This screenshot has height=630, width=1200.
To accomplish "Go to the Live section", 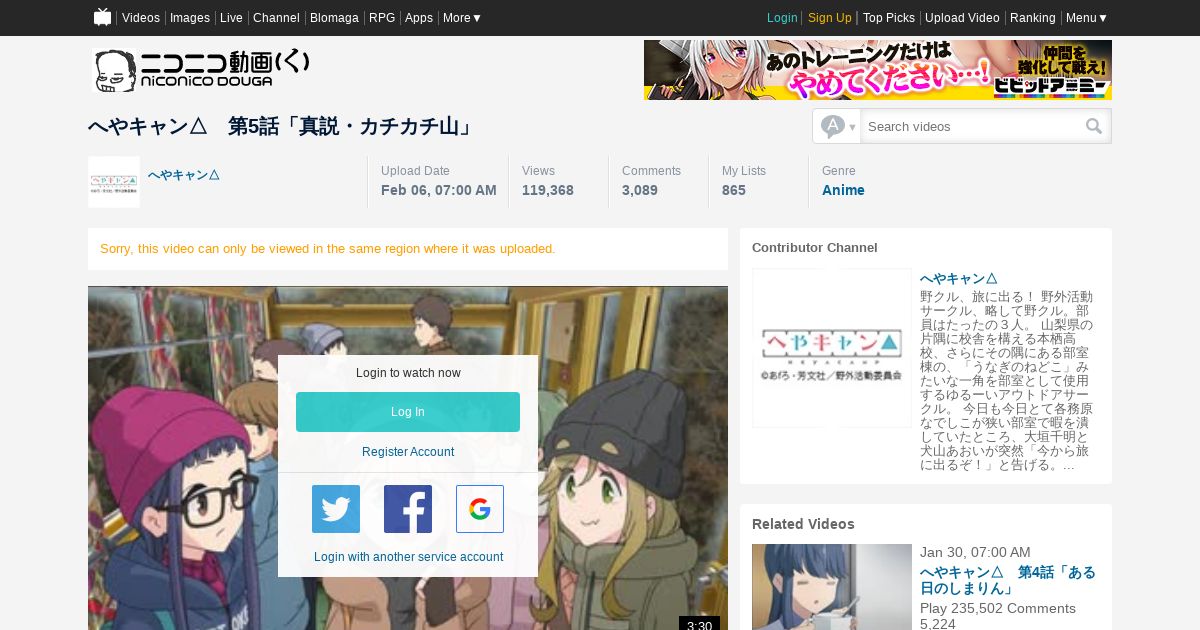I will [x=231, y=18].
